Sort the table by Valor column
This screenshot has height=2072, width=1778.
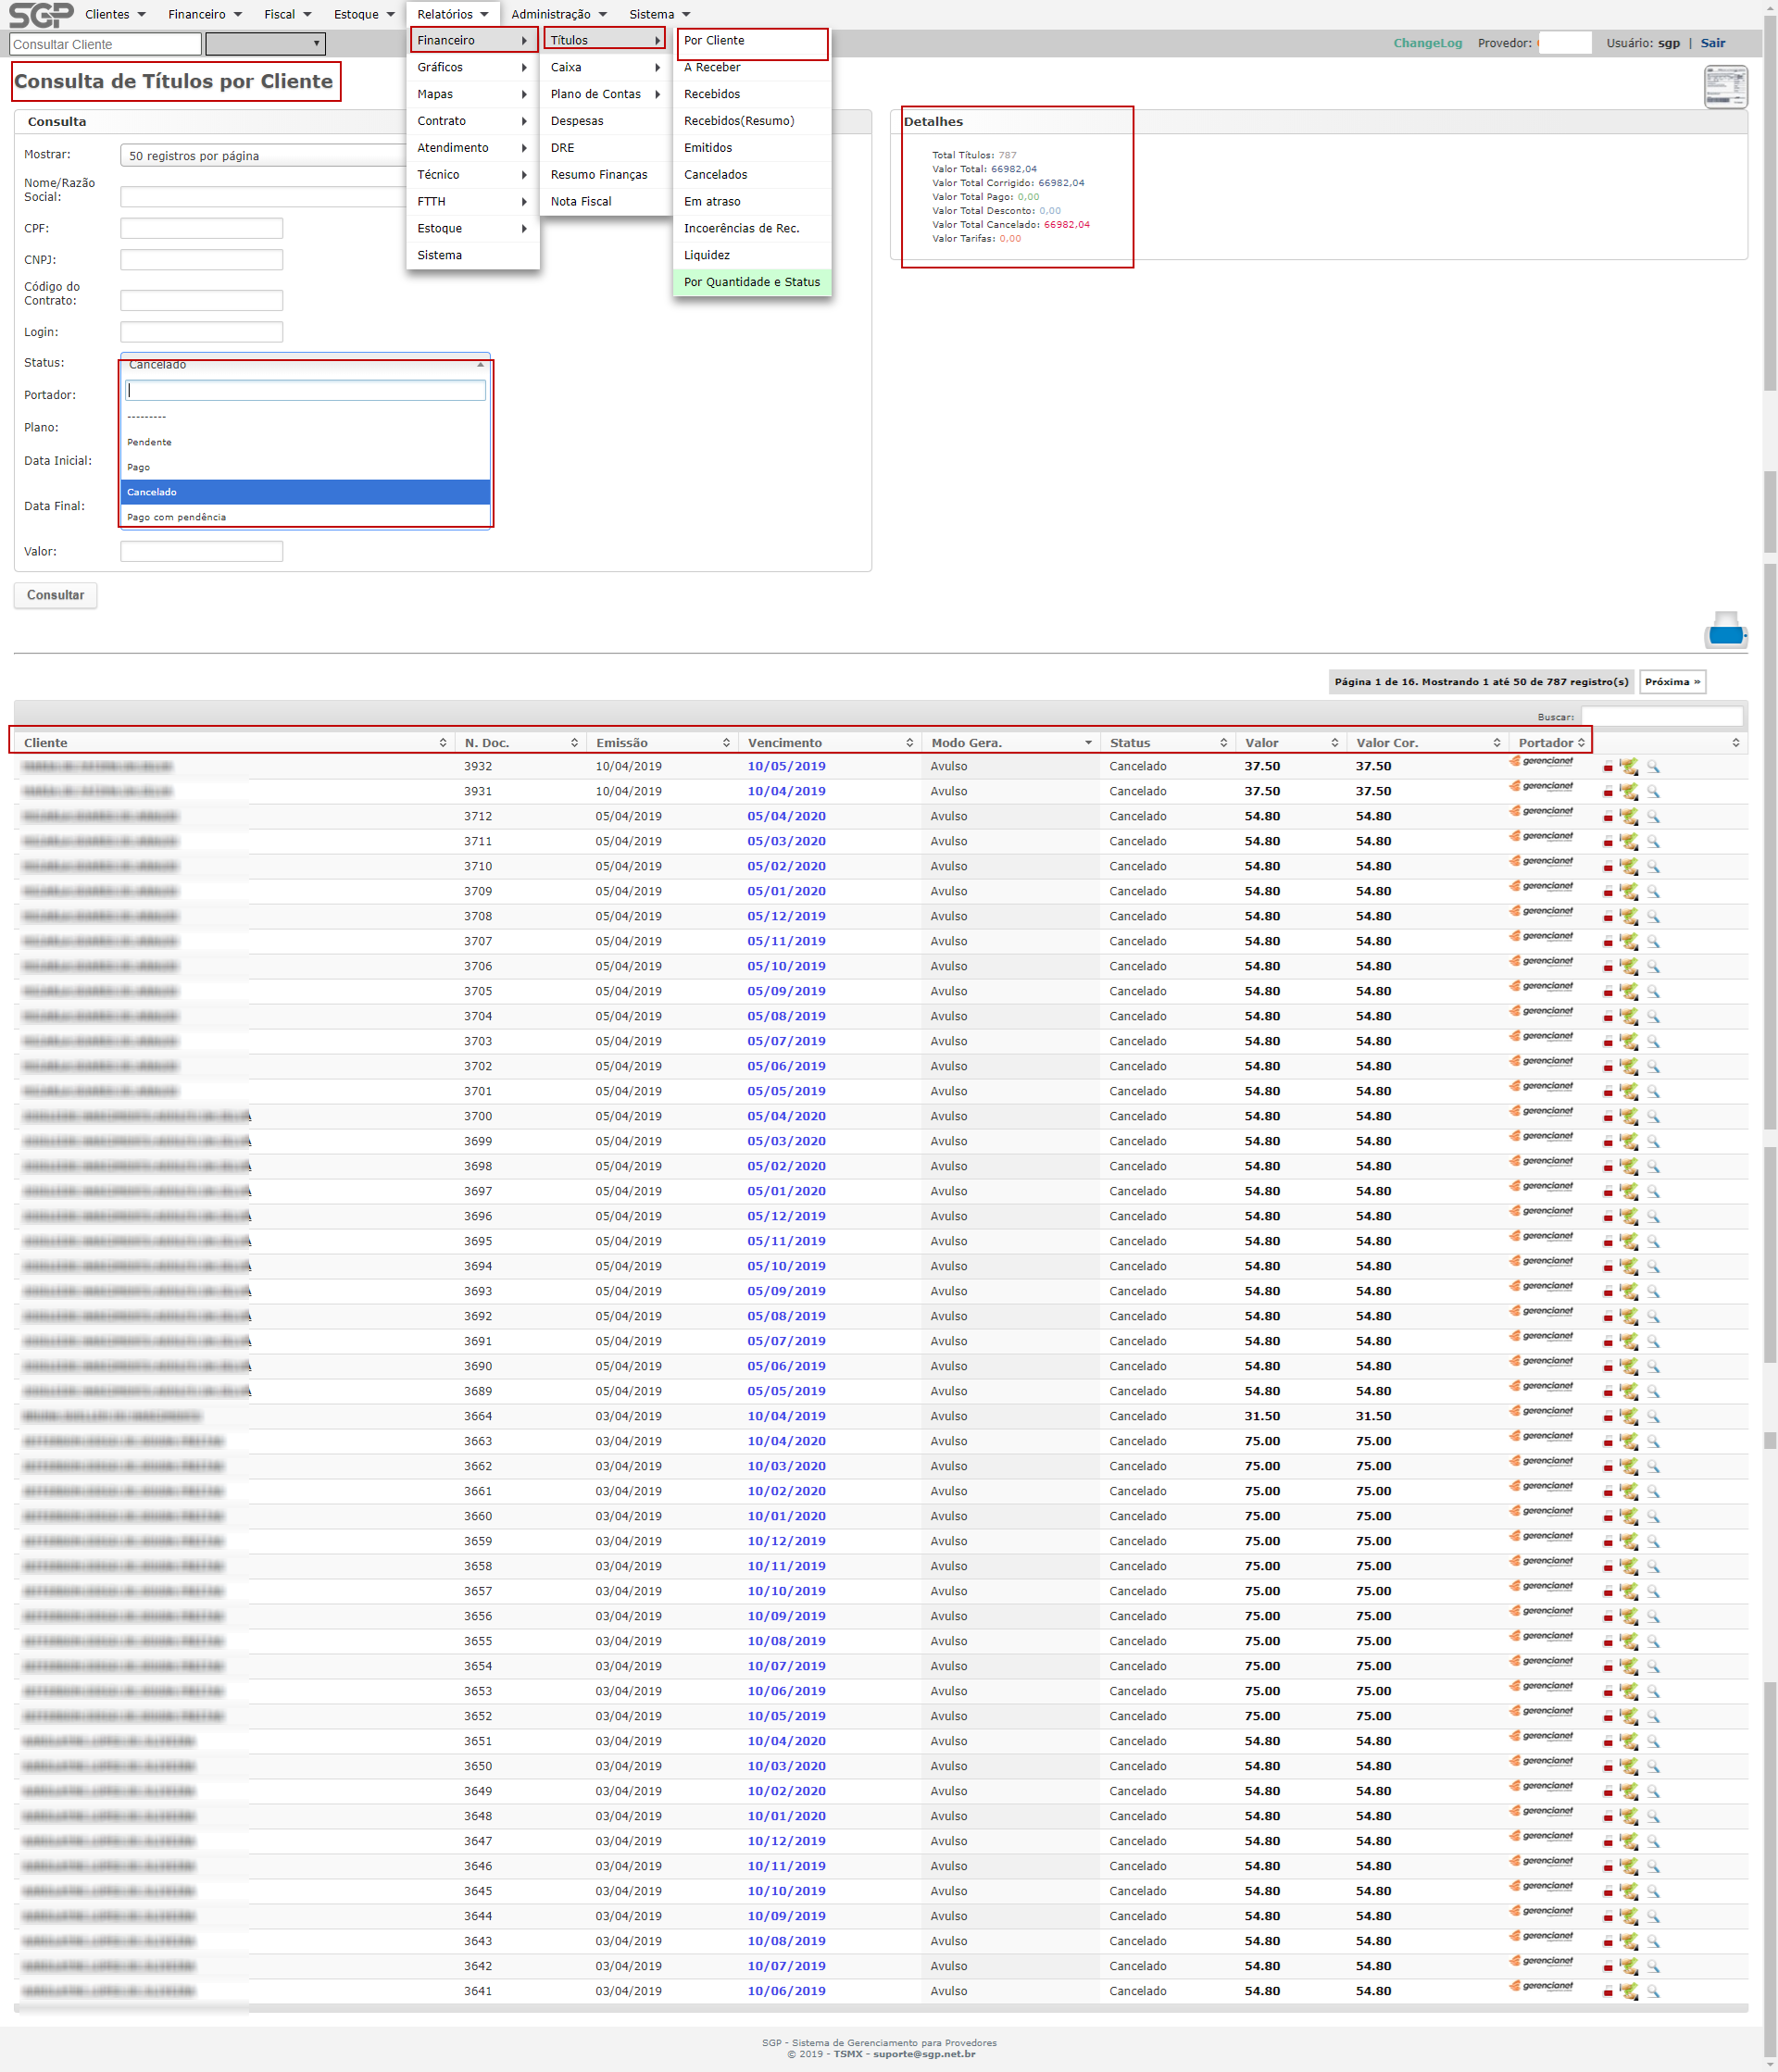1289,743
